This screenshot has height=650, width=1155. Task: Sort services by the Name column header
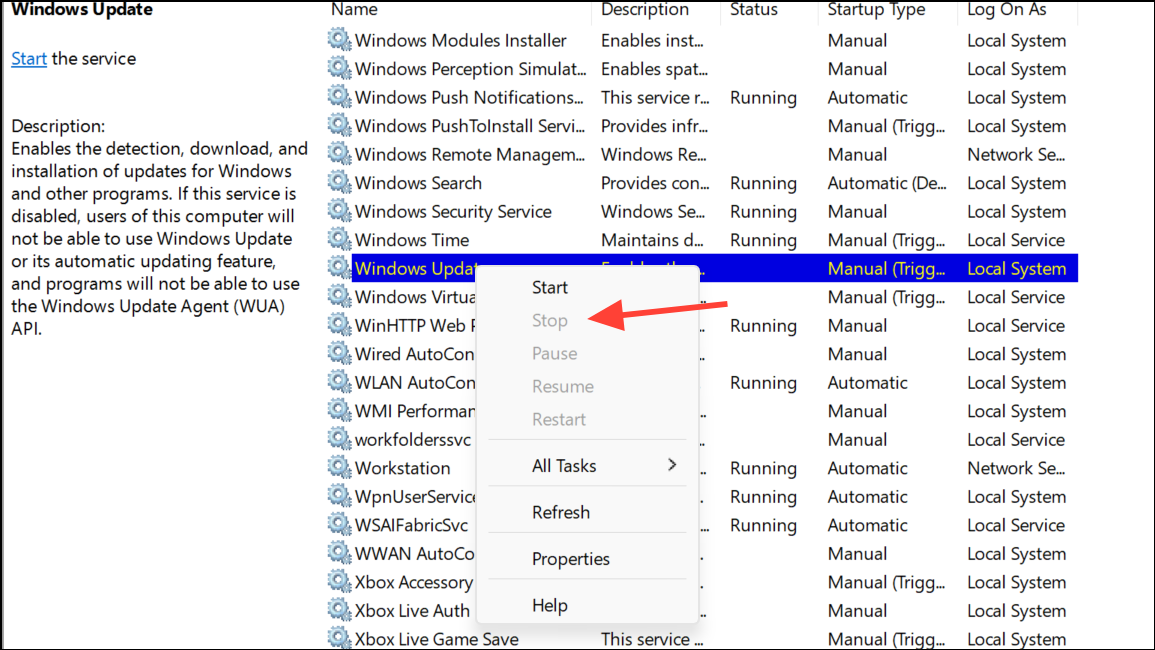(354, 10)
